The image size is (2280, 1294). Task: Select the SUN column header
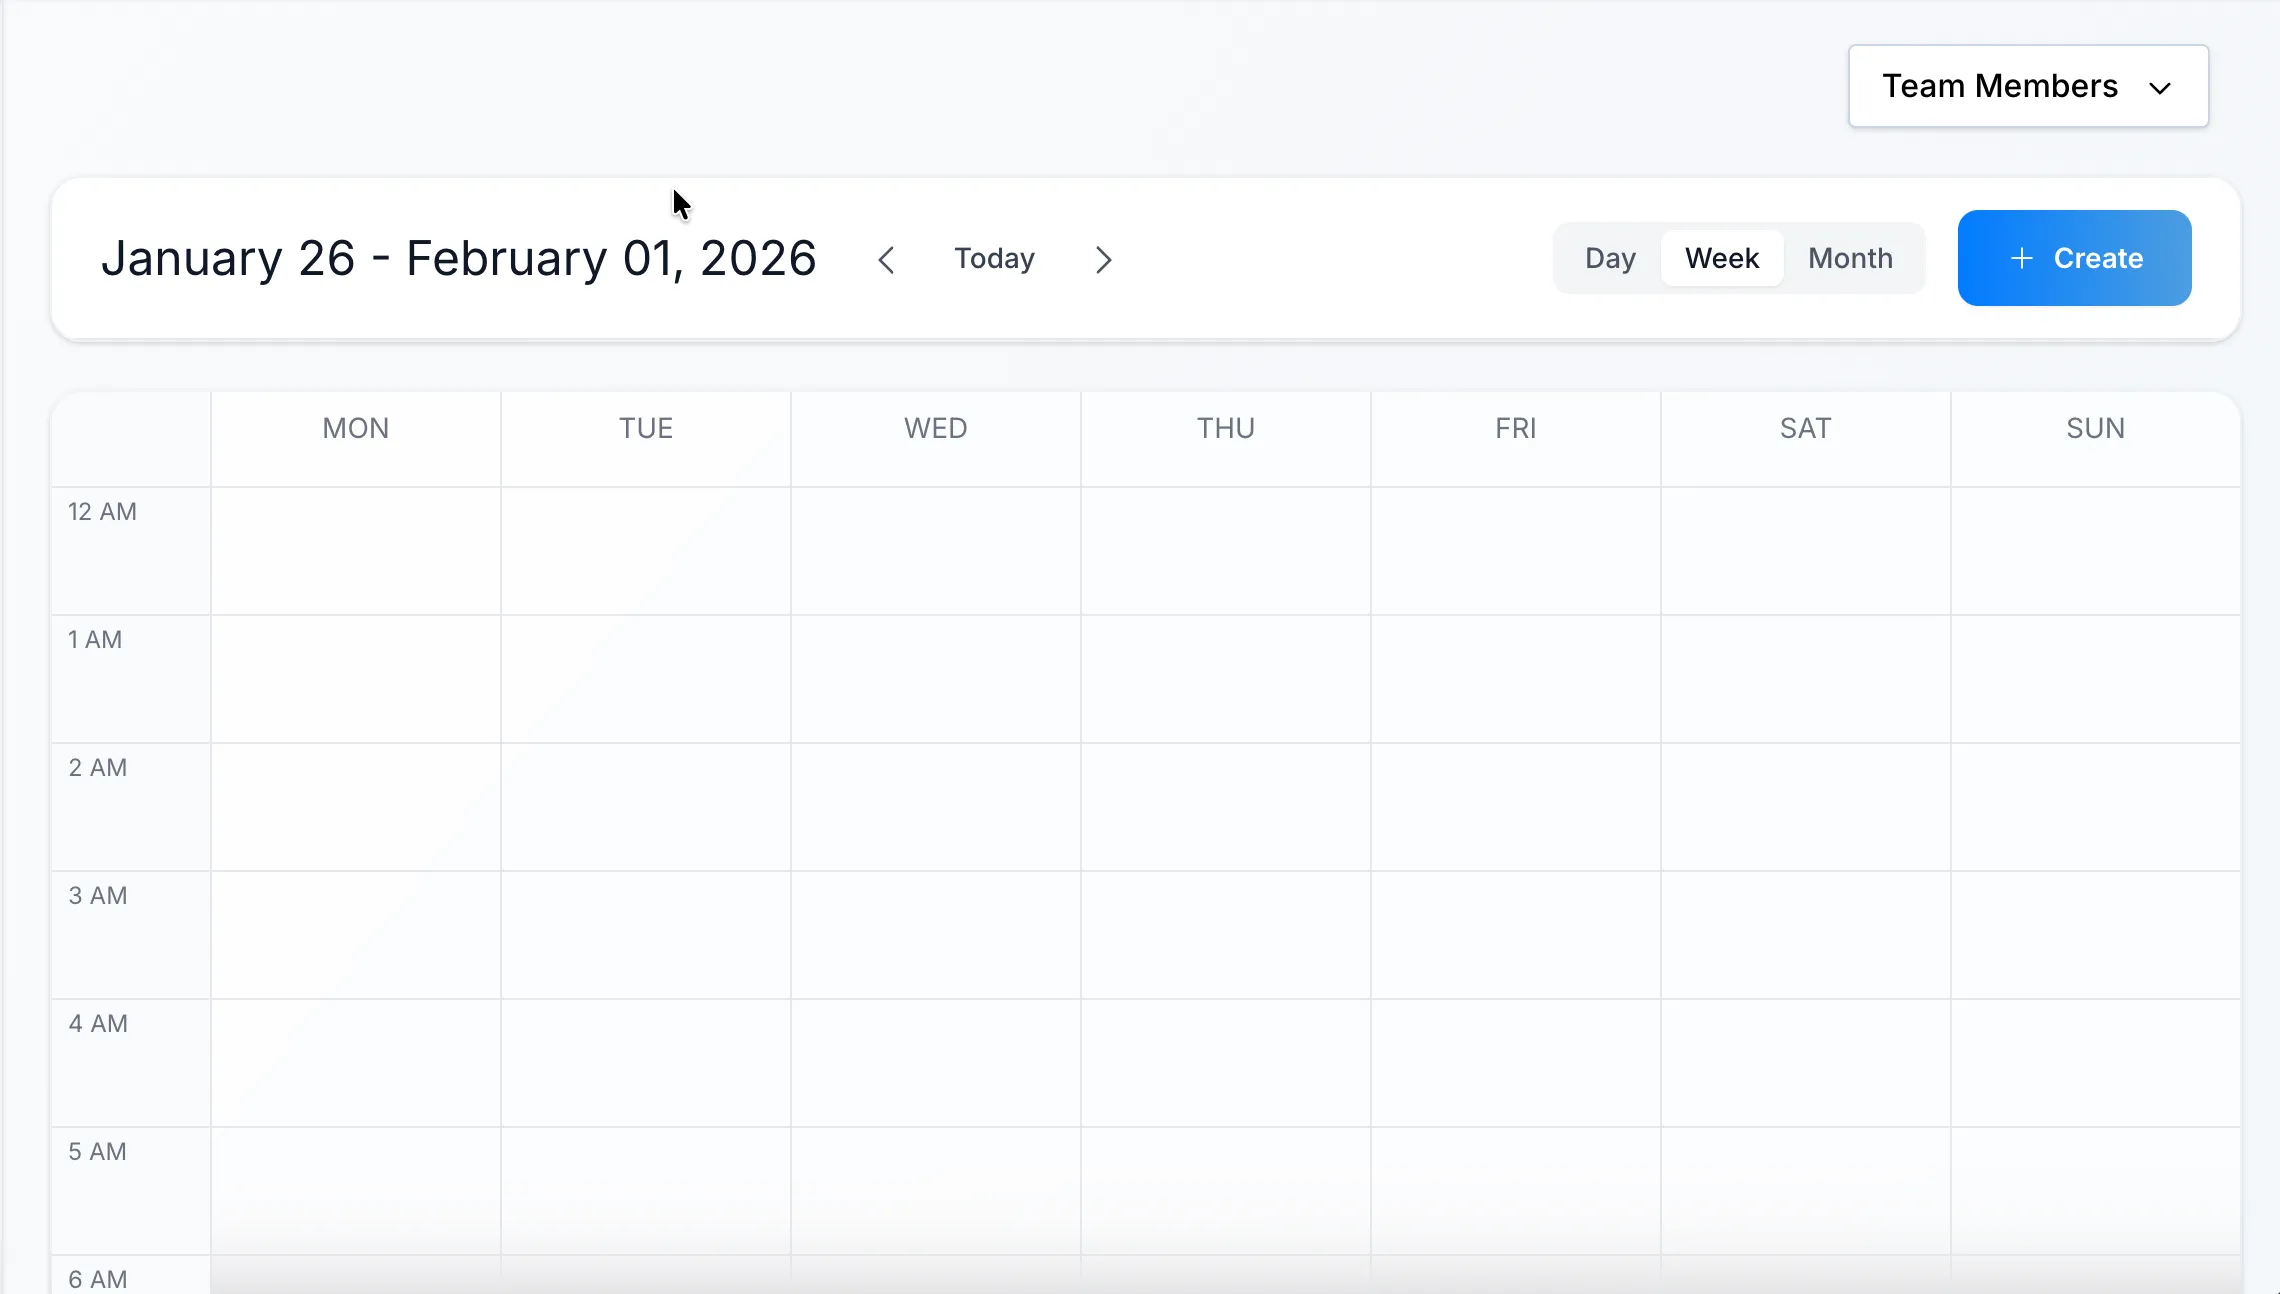tap(2095, 428)
